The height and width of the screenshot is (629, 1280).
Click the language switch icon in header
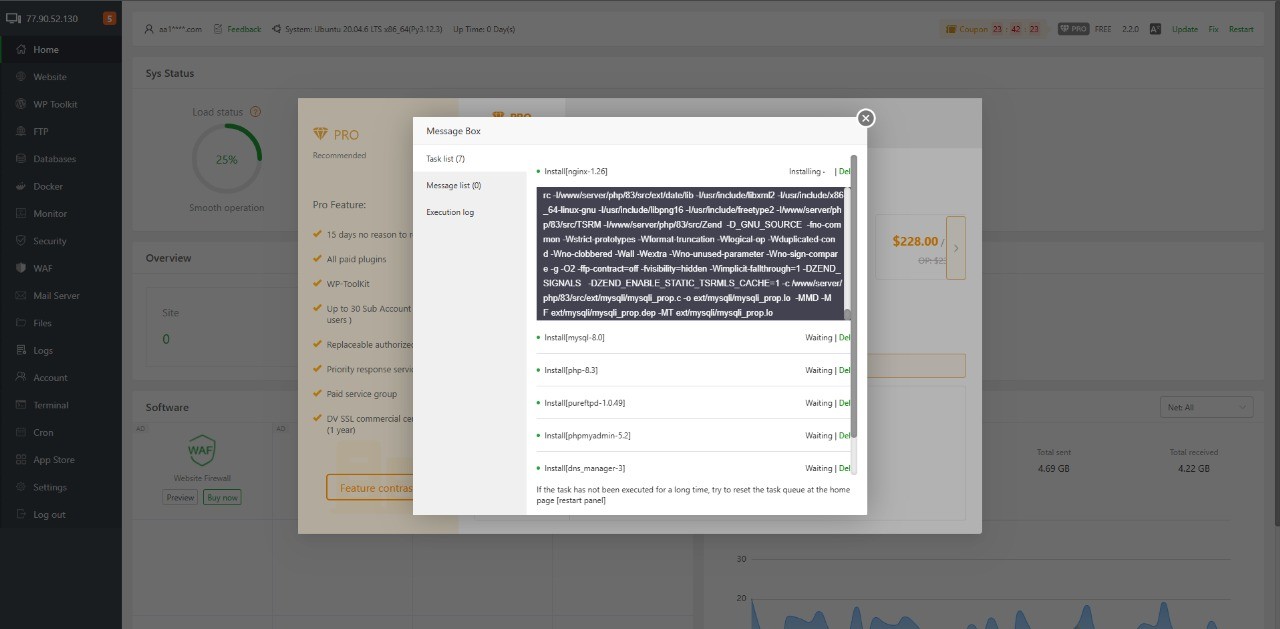(1155, 29)
